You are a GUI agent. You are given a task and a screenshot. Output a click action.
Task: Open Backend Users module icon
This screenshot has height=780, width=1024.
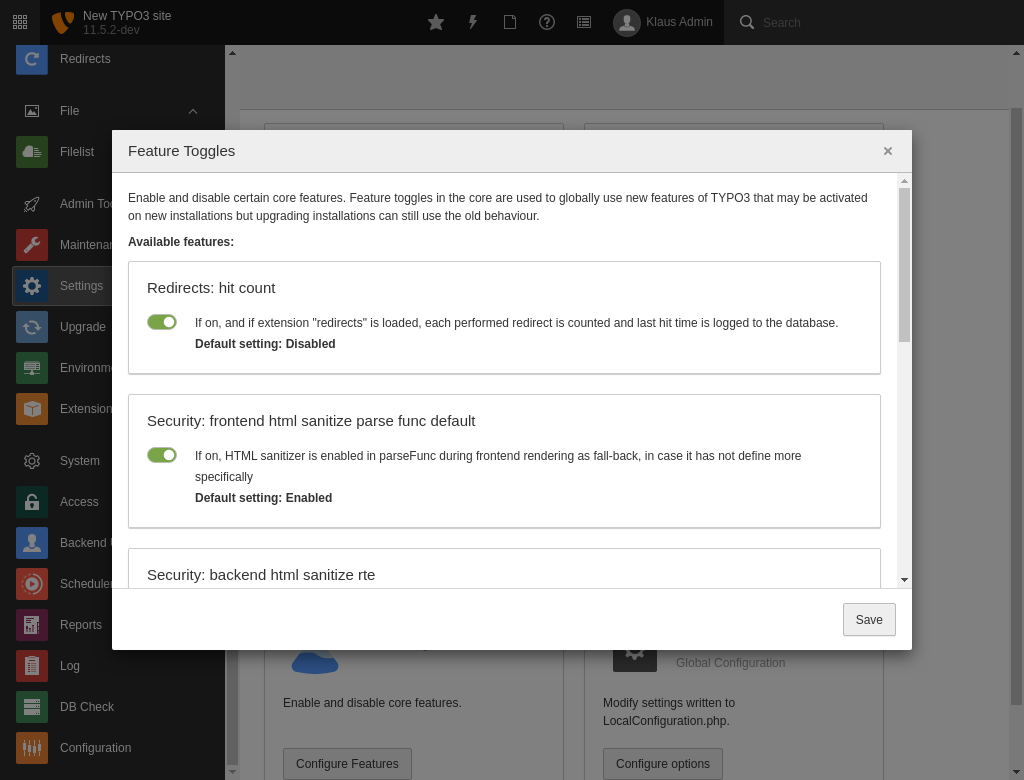(x=32, y=543)
